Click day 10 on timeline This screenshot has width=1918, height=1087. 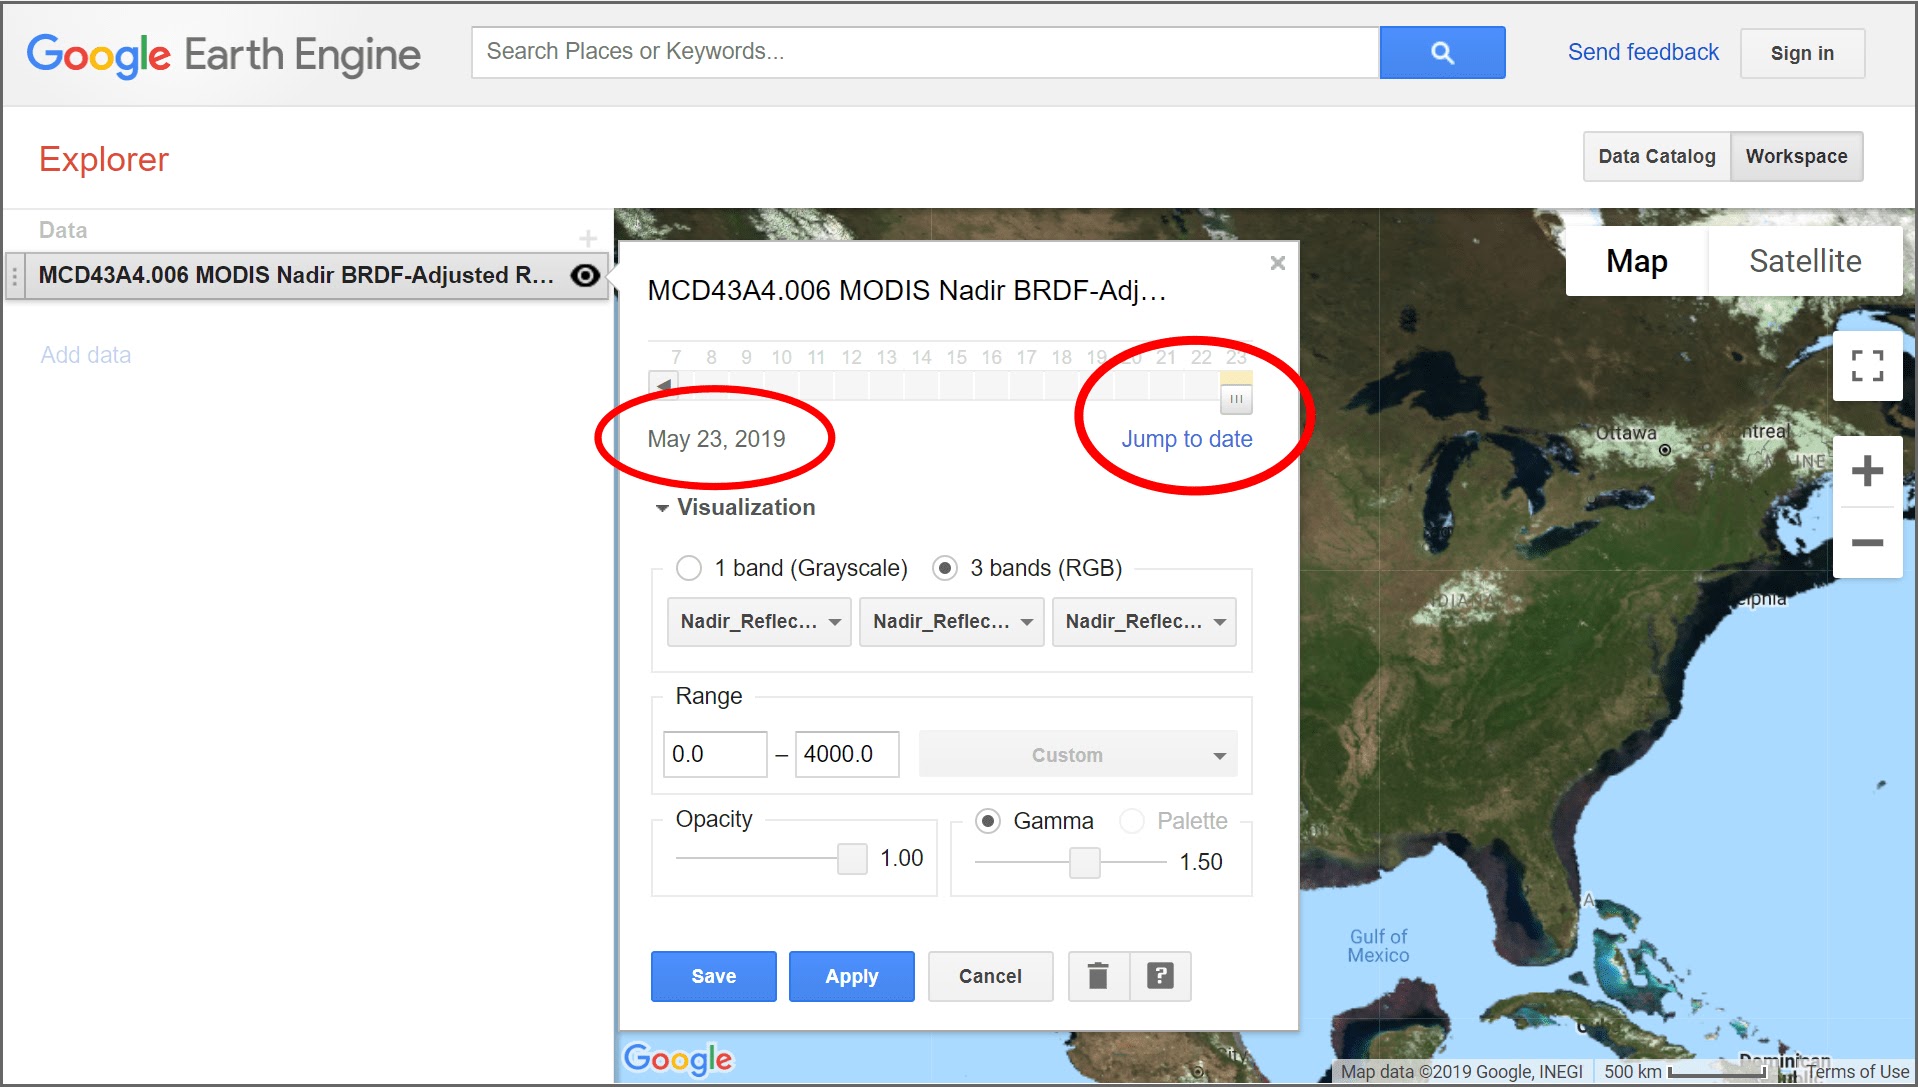pyautogui.click(x=781, y=357)
